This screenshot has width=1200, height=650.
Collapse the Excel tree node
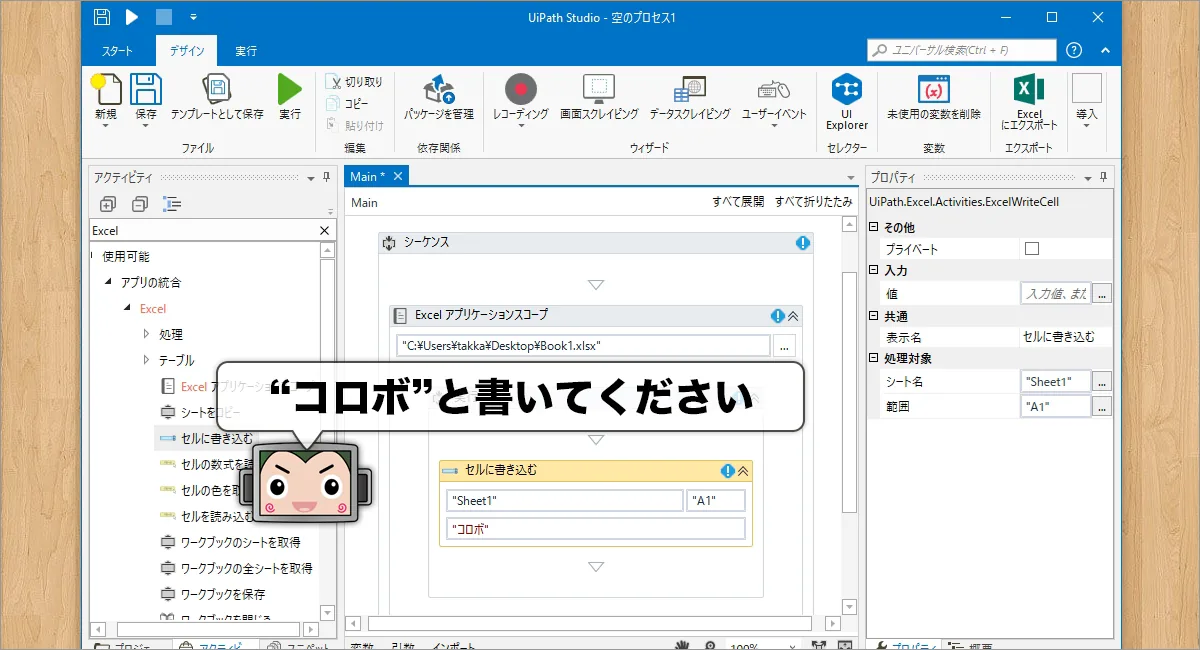(x=127, y=308)
